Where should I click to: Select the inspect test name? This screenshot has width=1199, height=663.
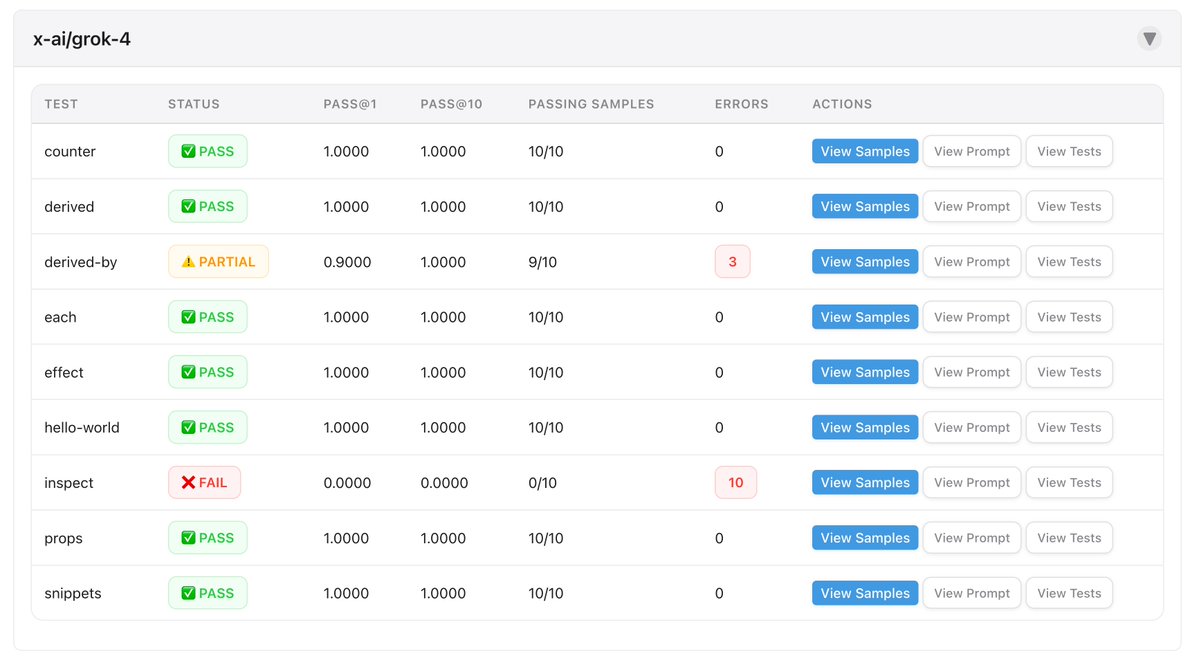pyautogui.click(x=69, y=483)
